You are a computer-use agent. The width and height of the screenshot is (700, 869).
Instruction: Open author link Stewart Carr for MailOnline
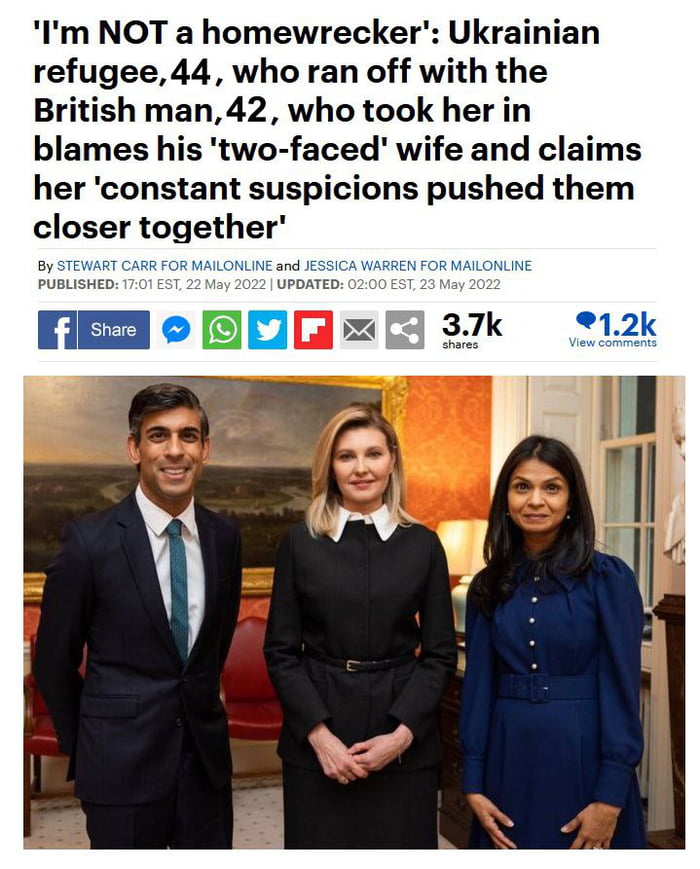pos(165,266)
